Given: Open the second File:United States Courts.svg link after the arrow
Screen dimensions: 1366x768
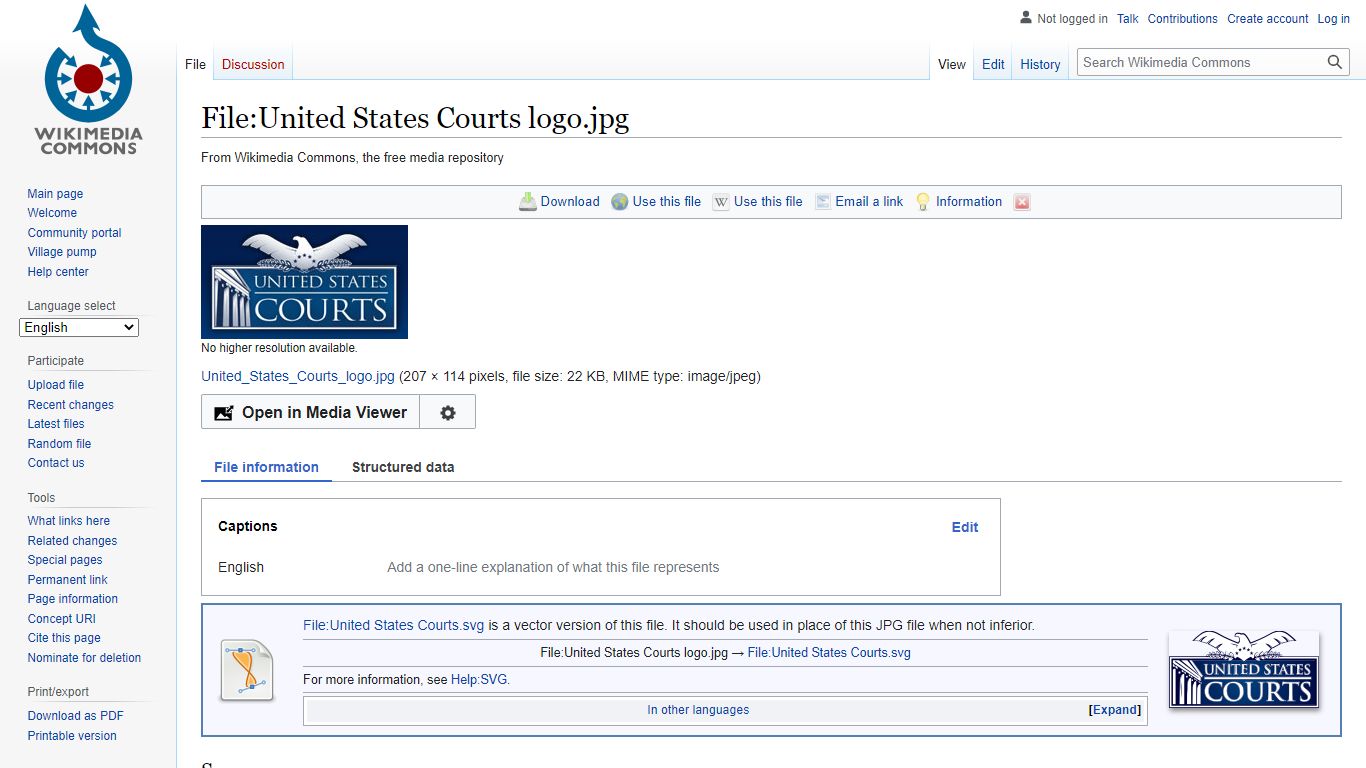Looking at the screenshot, I should coord(829,653).
